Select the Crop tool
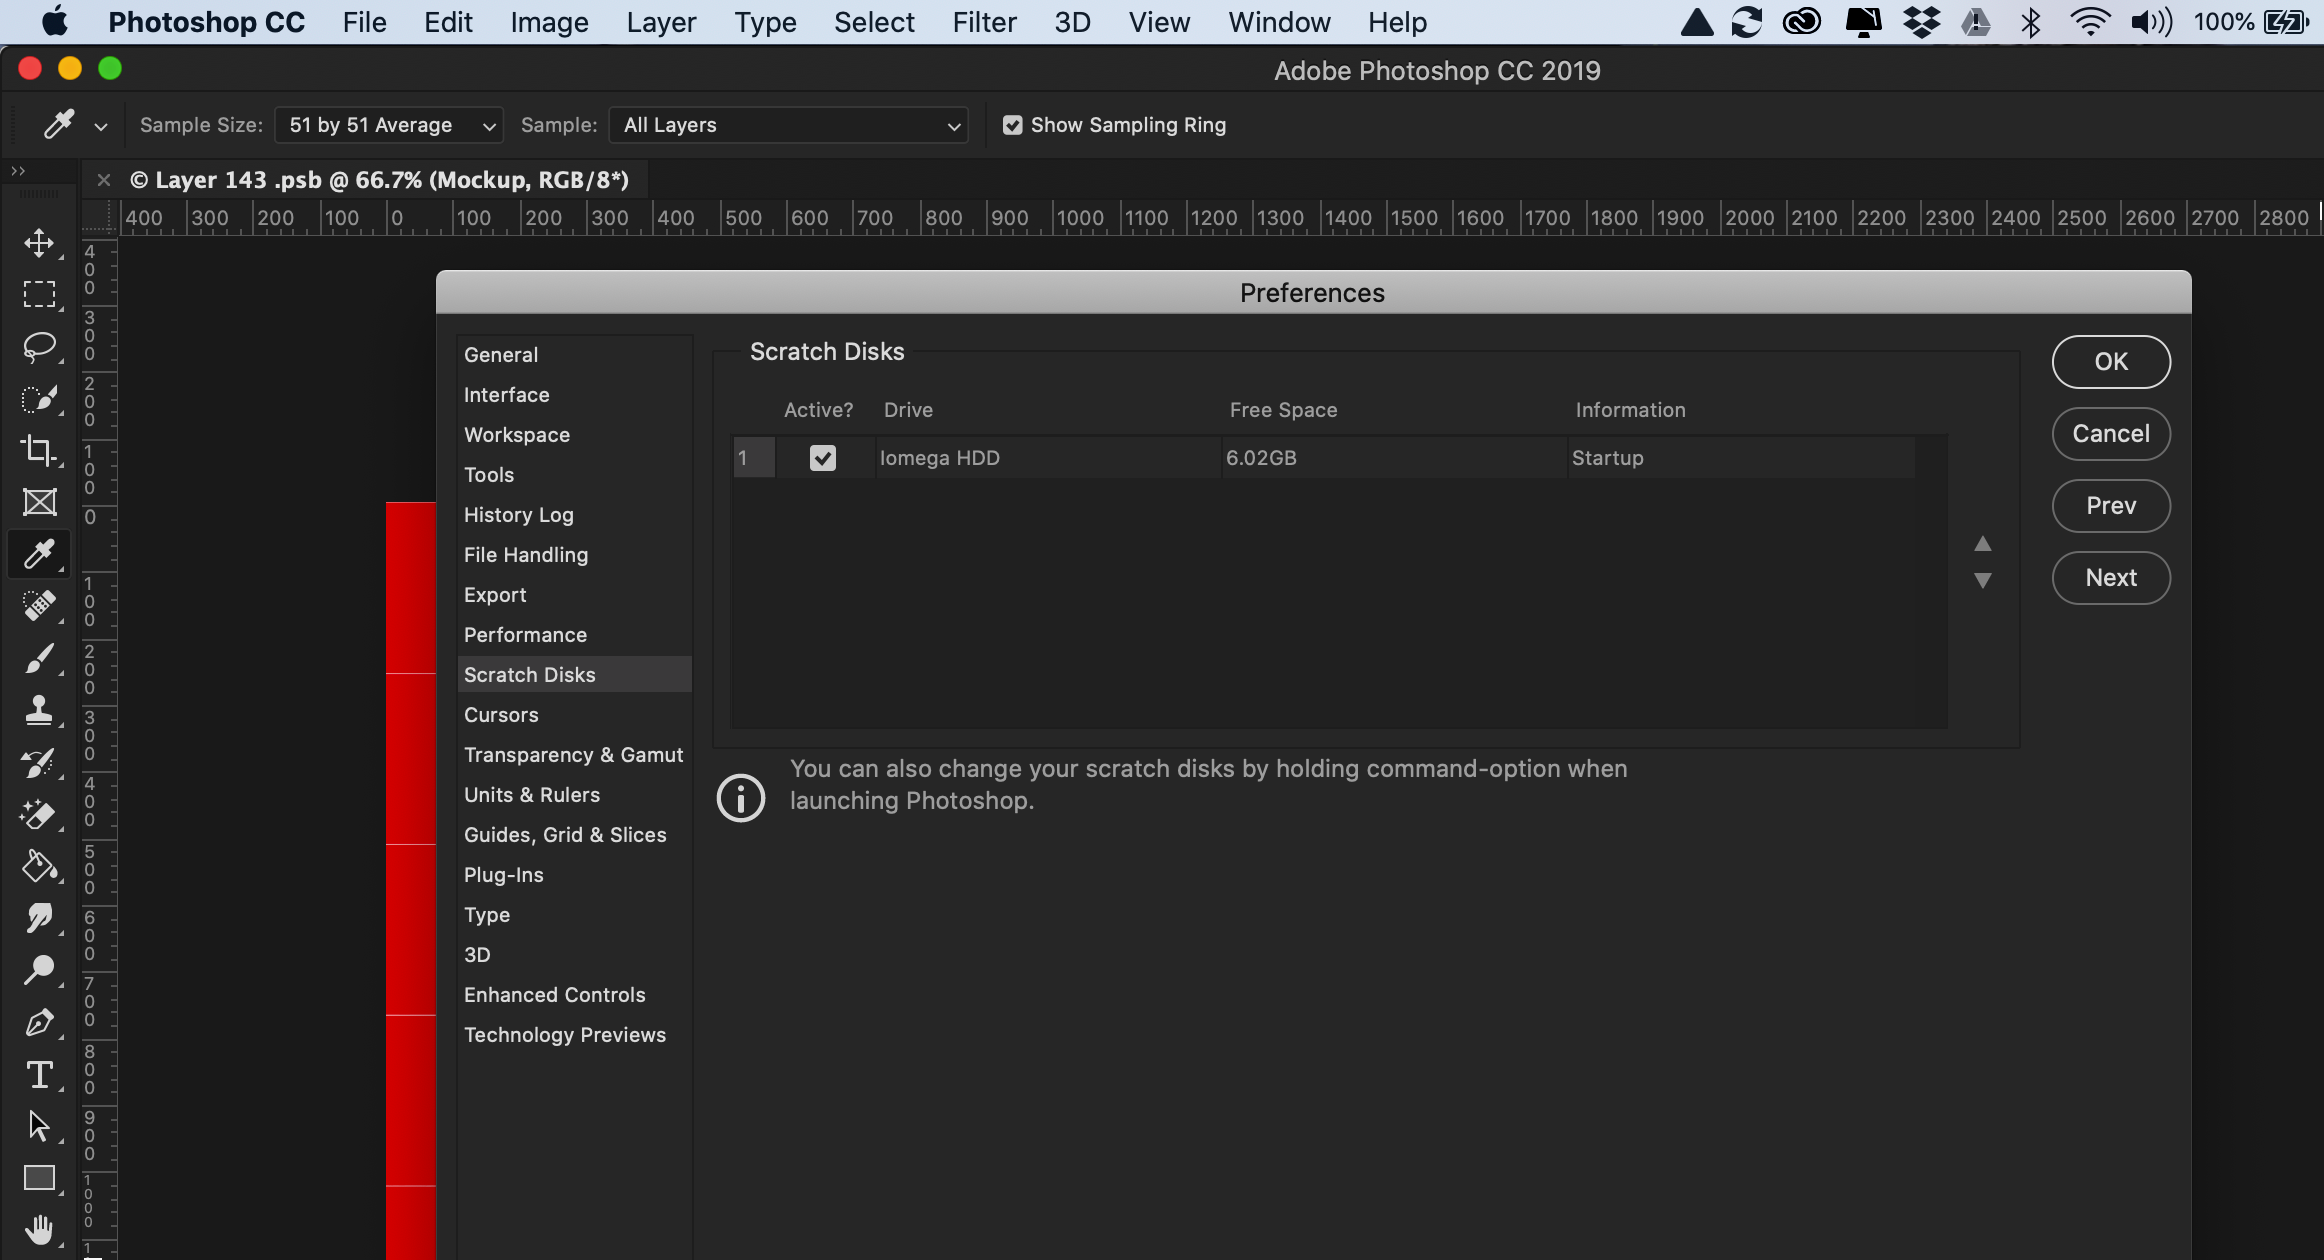Image resolution: width=2324 pixels, height=1260 pixels. point(39,450)
